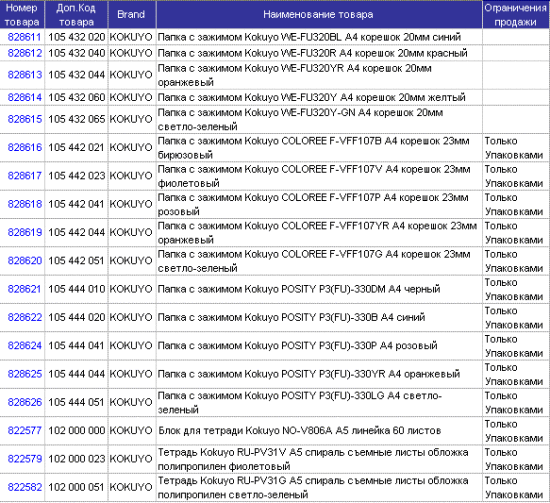
Task: Select item link 828620
Action: coord(25,260)
